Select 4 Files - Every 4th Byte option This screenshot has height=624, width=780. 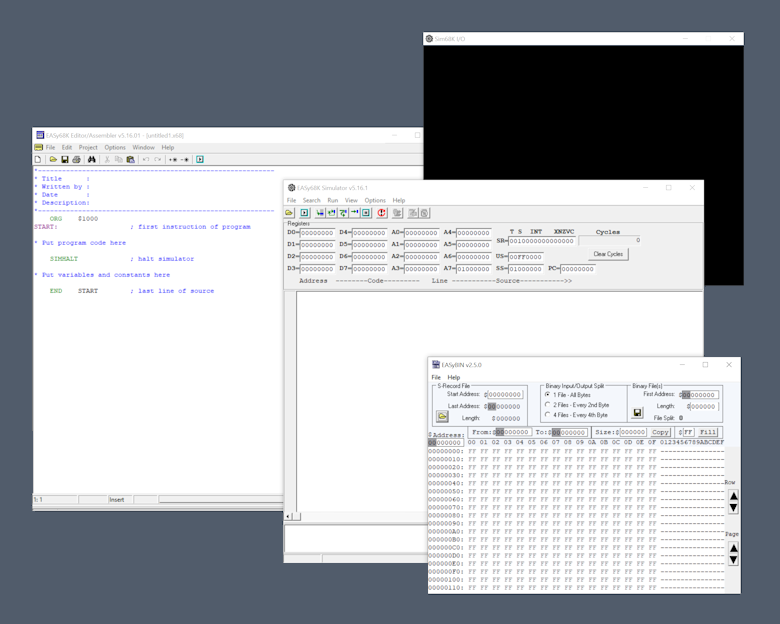point(576,415)
